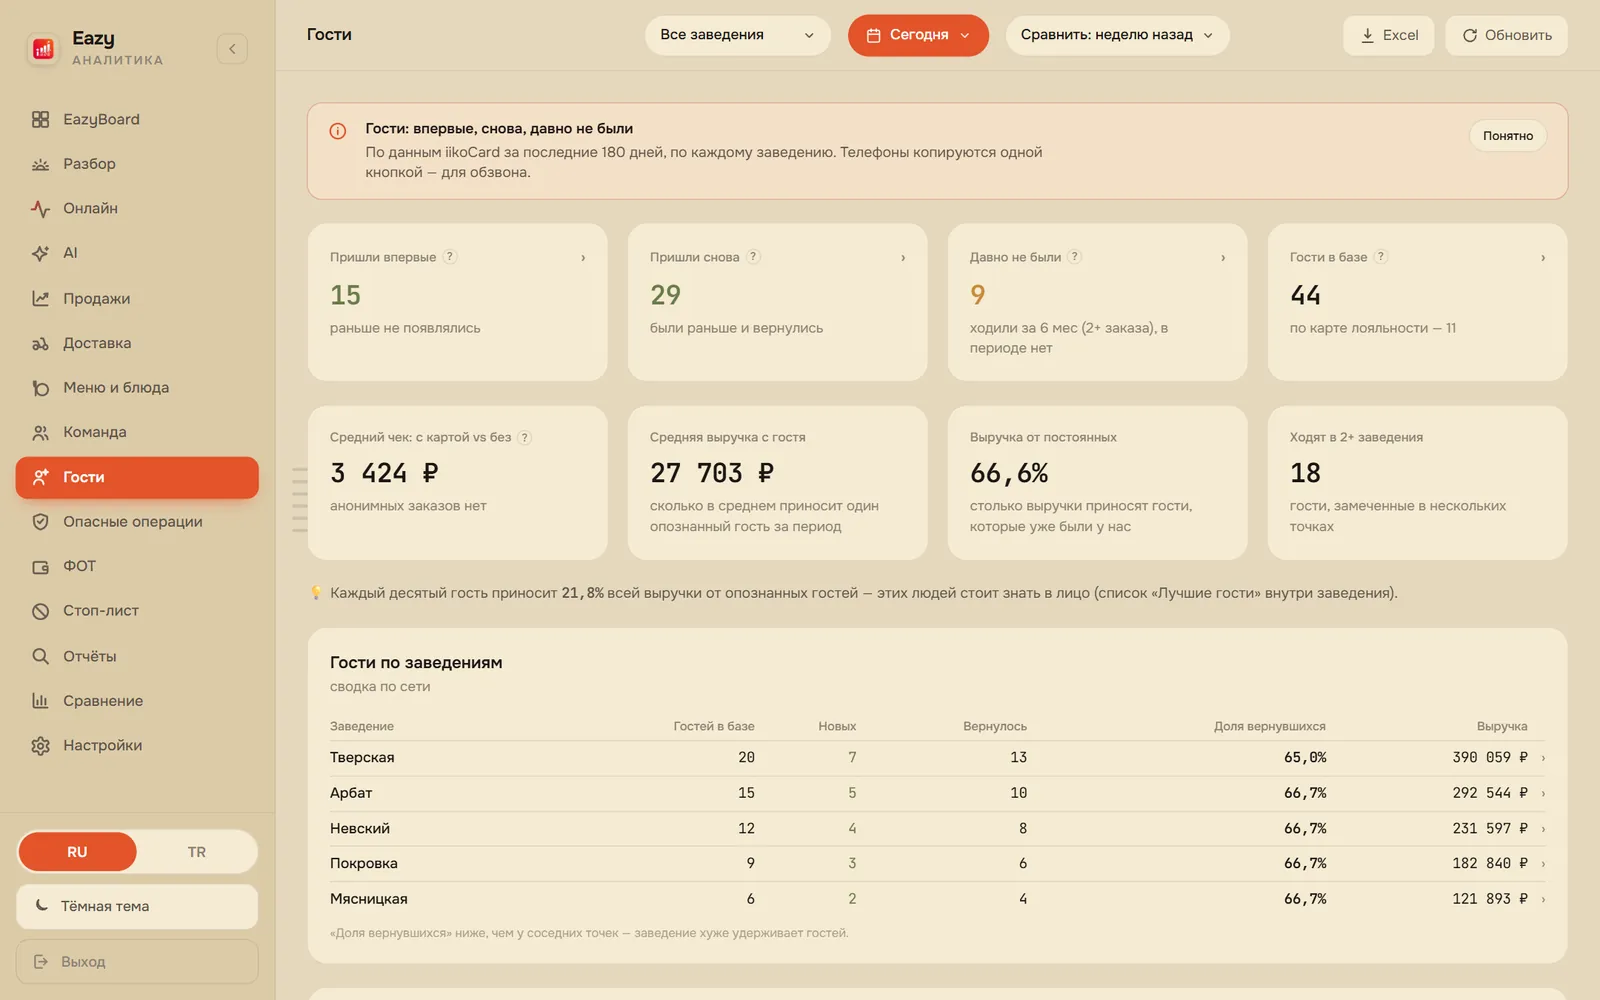This screenshot has width=1600, height=1000.
Task: Switch language to TR
Action: [x=197, y=852]
